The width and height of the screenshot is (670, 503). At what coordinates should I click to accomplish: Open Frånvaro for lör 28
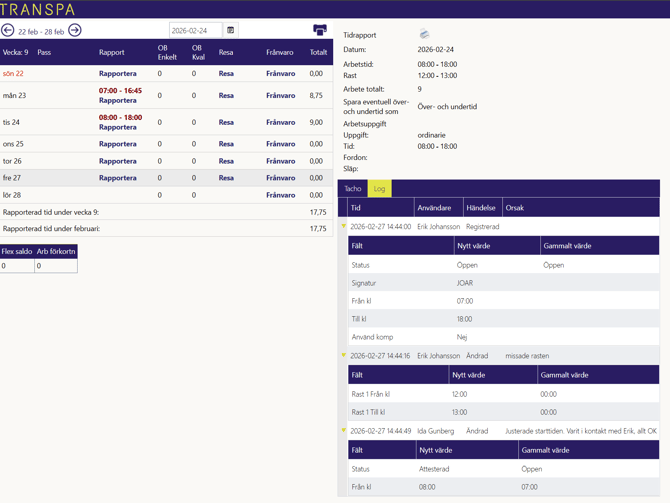280,195
